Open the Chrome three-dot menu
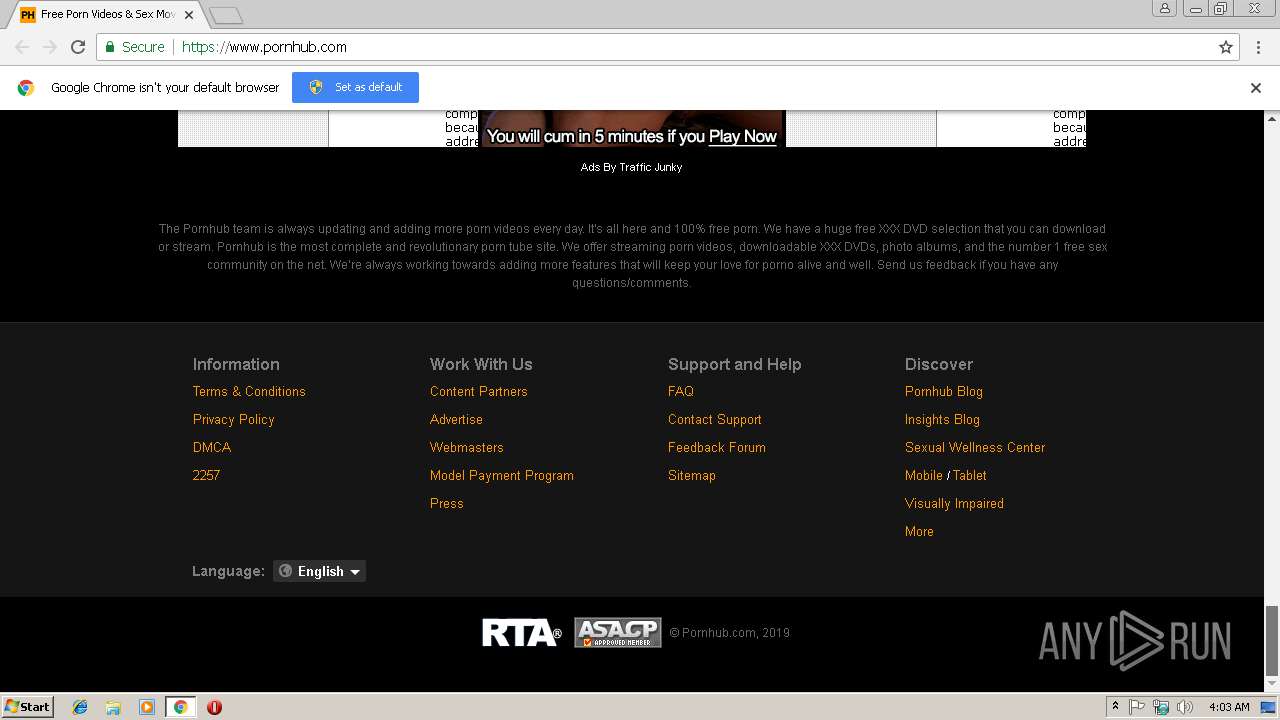 (x=1256, y=47)
